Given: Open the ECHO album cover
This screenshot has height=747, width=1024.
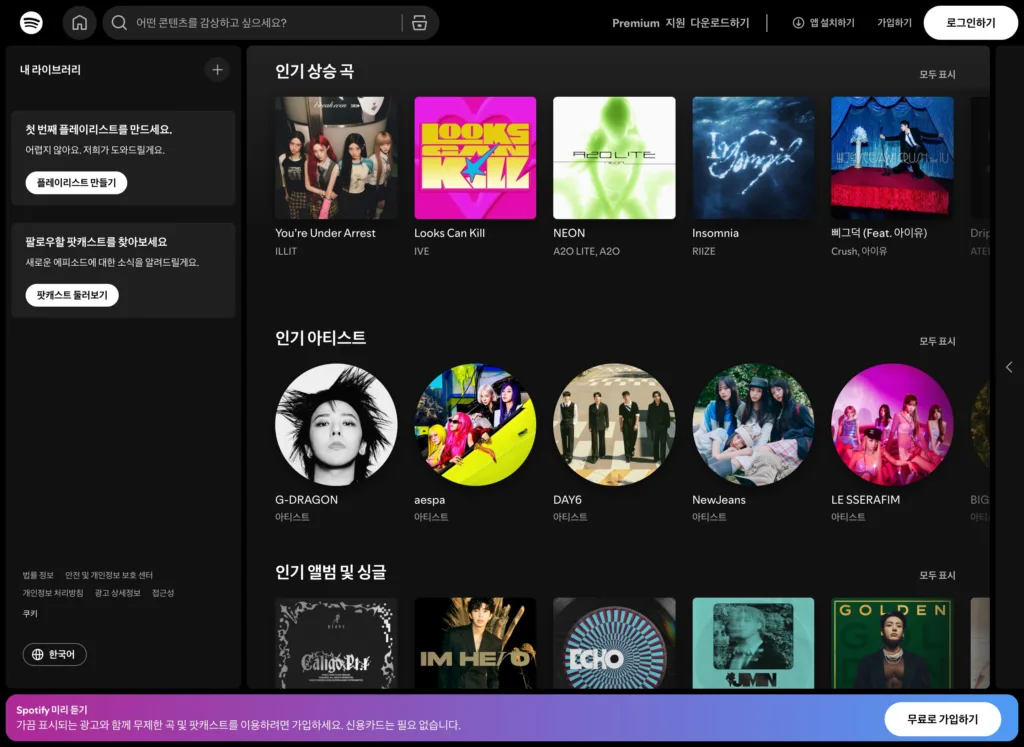Looking at the screenshot, I should click(x=614, y=643).
